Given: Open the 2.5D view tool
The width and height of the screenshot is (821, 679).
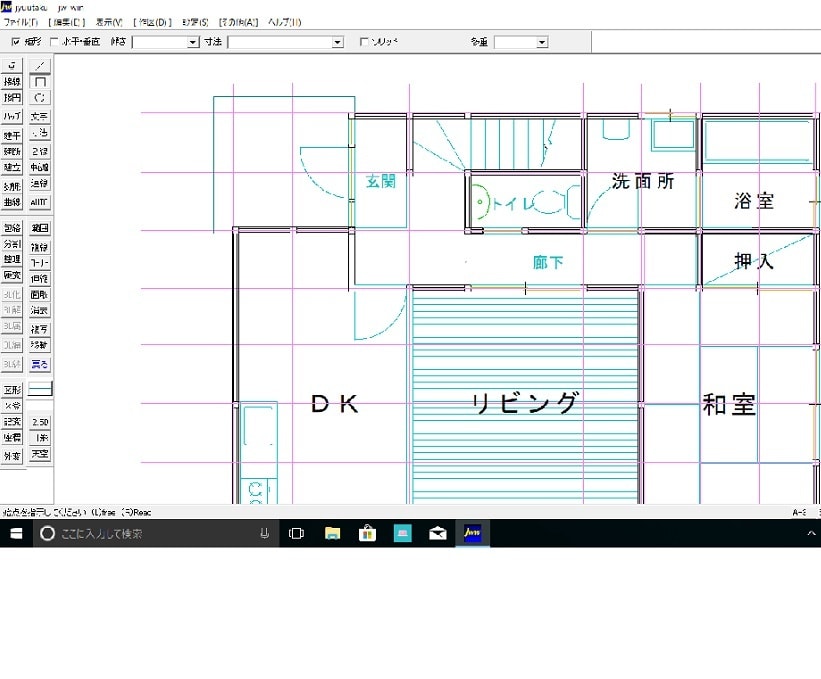Looking at the screenshot, I should pos(40,422).
